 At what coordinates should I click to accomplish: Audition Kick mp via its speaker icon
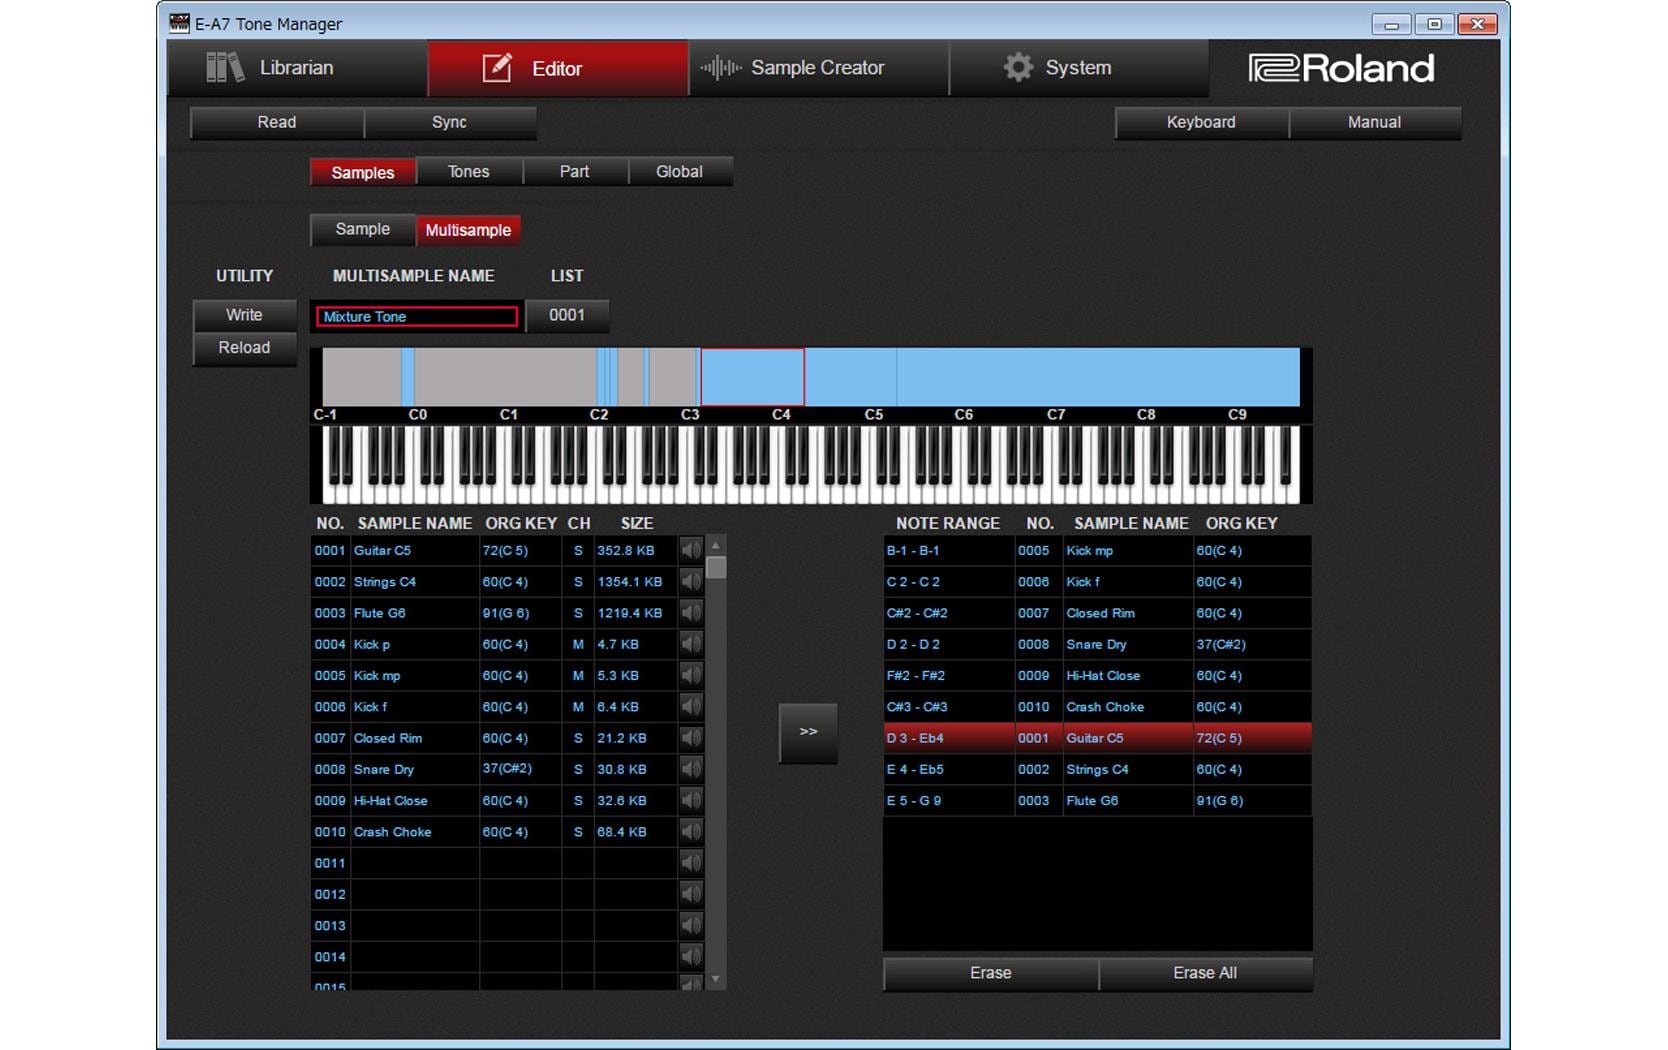691,675
